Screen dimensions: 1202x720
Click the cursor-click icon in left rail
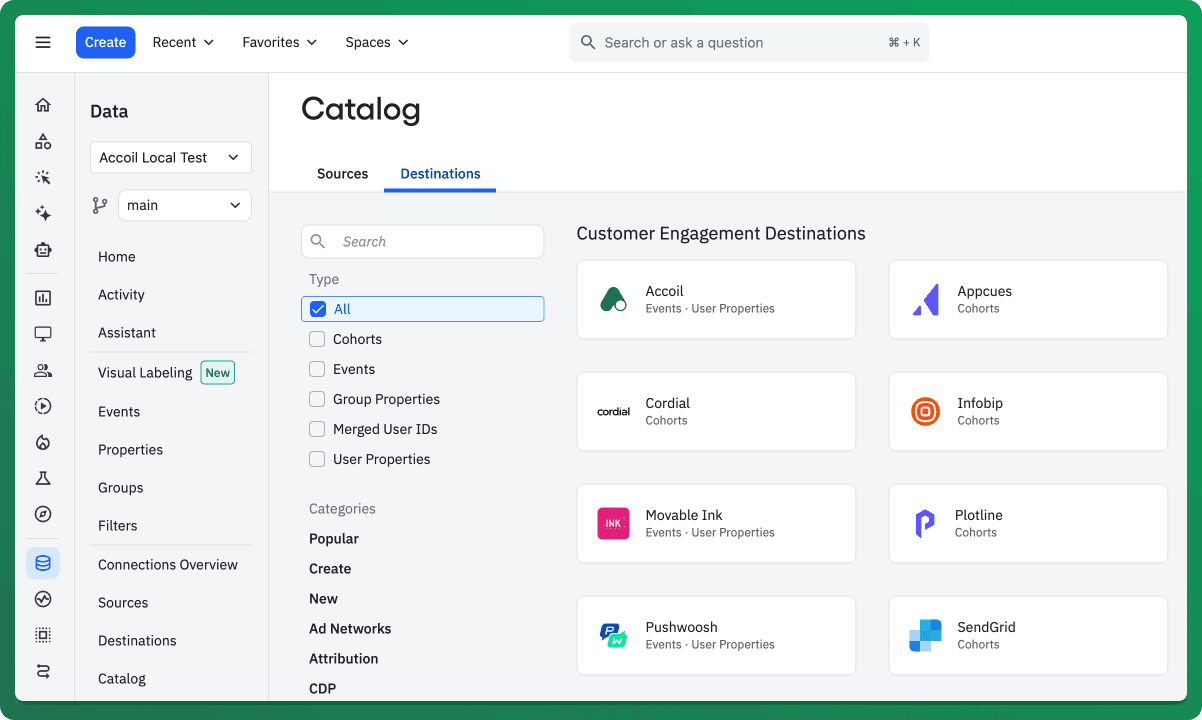click(x=43, y=177)
